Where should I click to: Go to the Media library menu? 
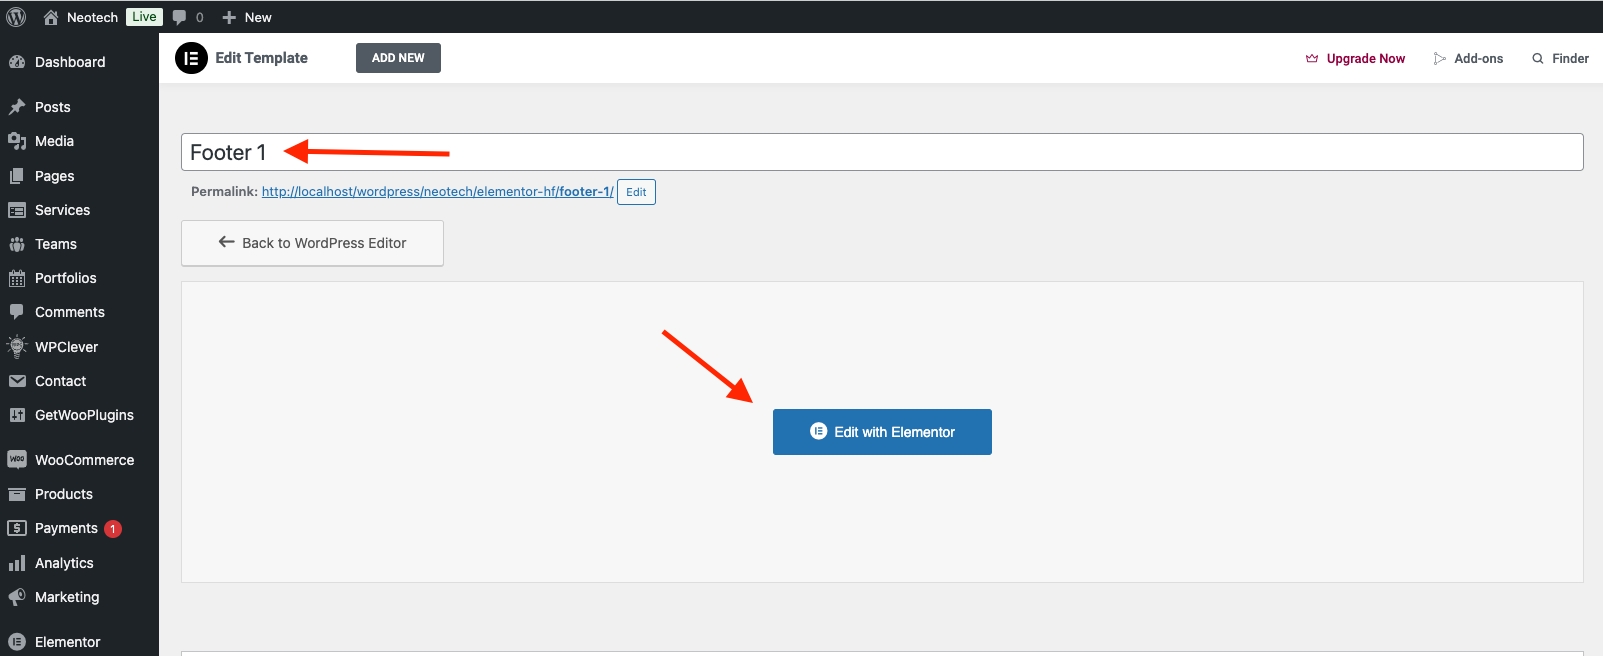point(54,141)
